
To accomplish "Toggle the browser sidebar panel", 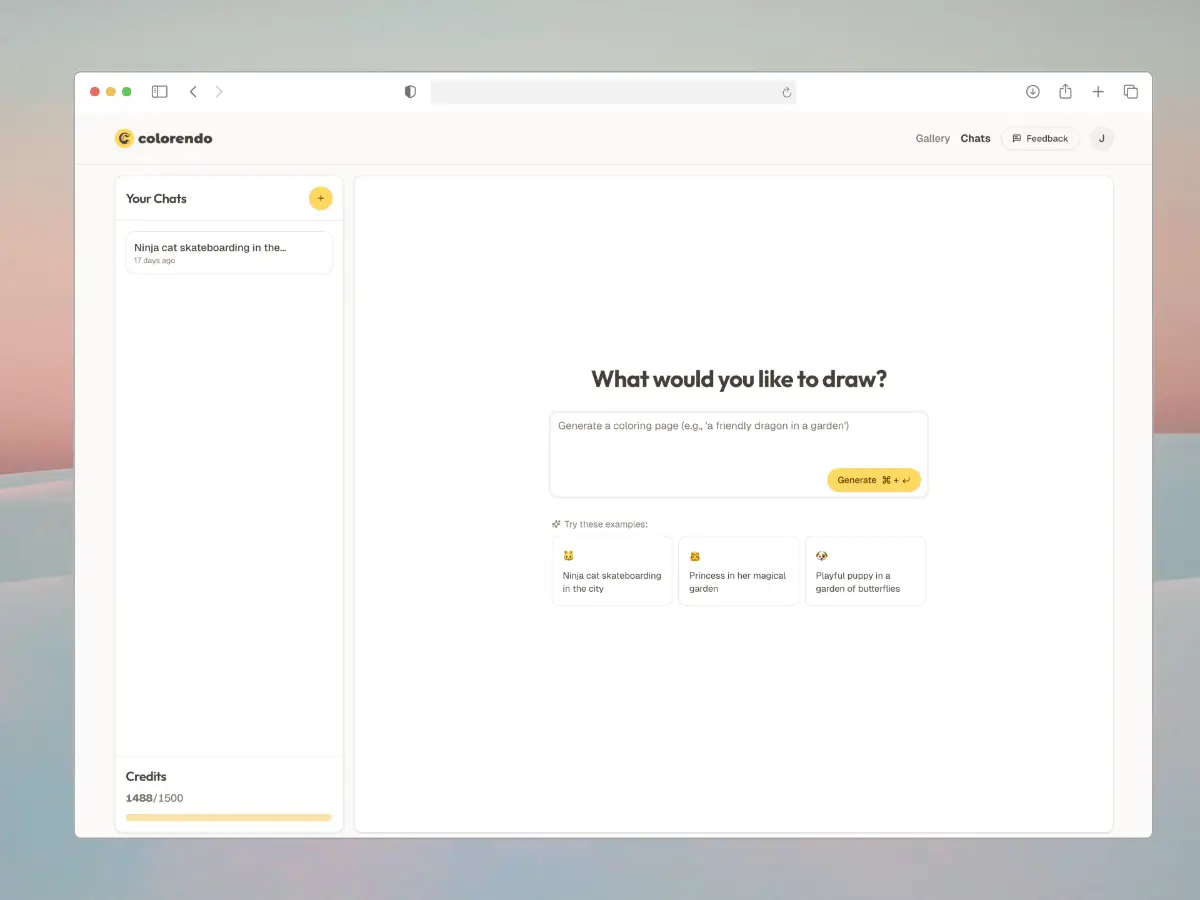I will (x=159, y=92).
